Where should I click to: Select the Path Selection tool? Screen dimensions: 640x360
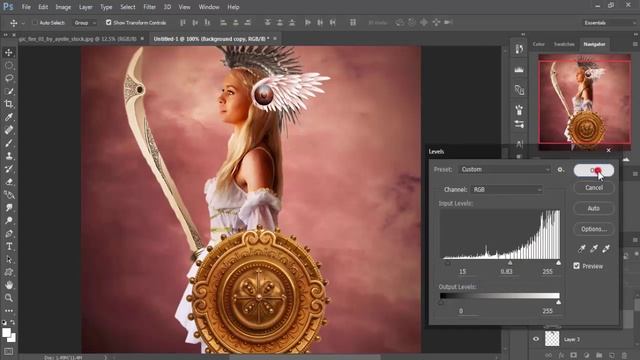coord(9,260)
